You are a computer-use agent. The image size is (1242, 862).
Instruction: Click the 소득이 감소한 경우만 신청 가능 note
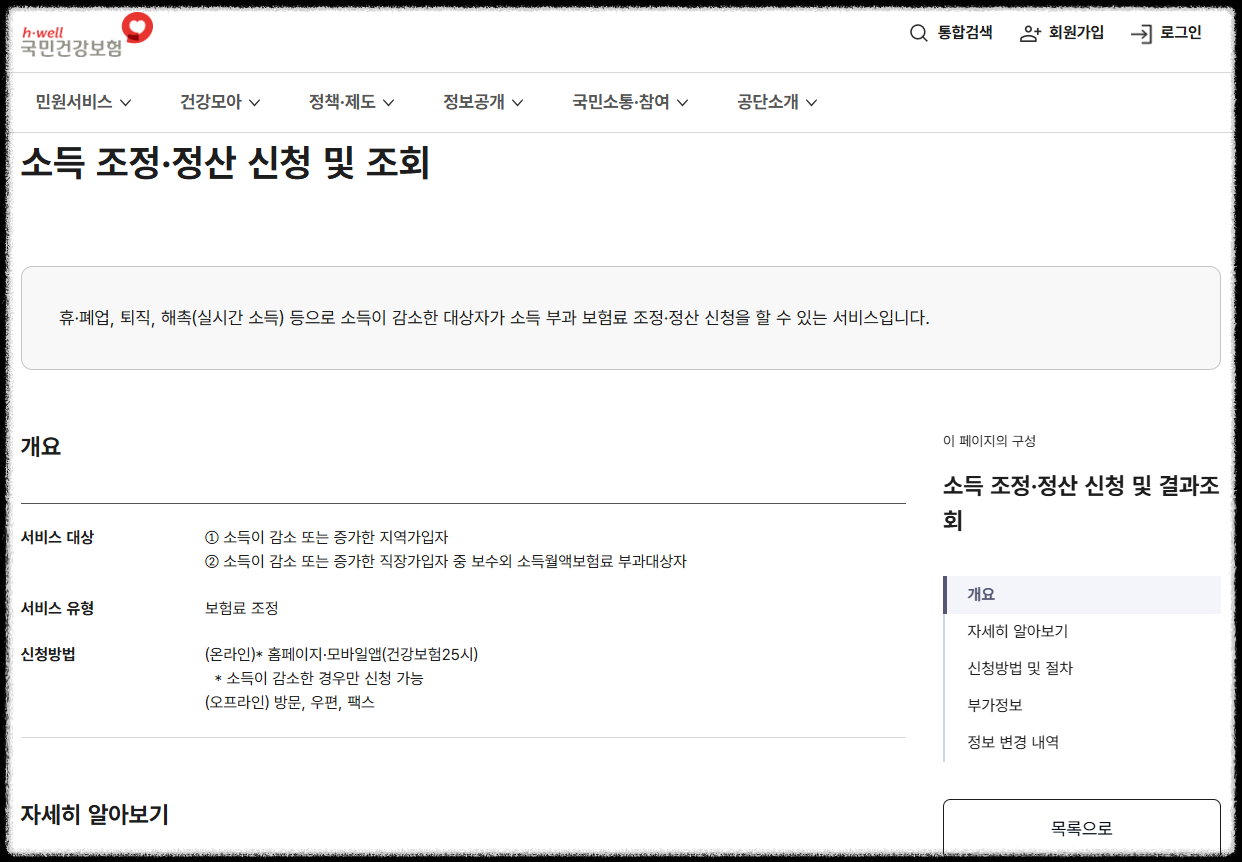pyautogui.click(x=319, y=678)
